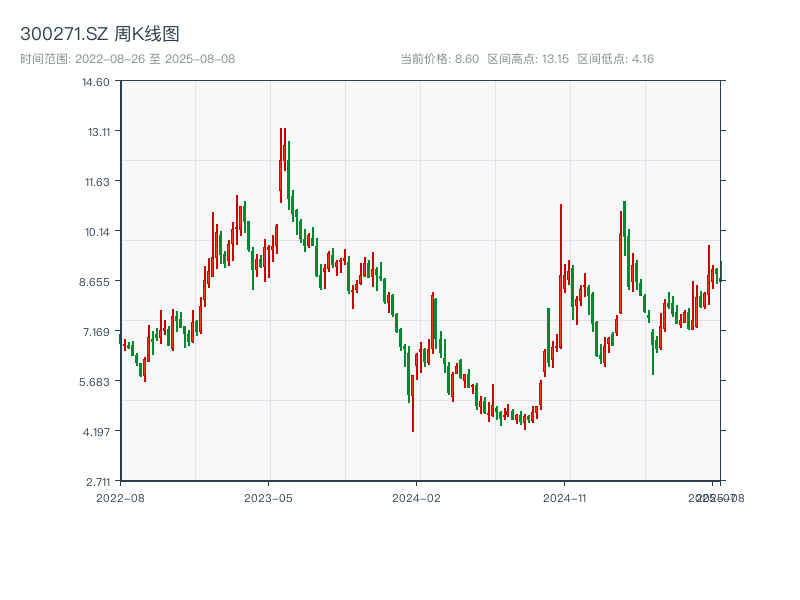Click y-axis label 2.711

click(x=98, y=482)
